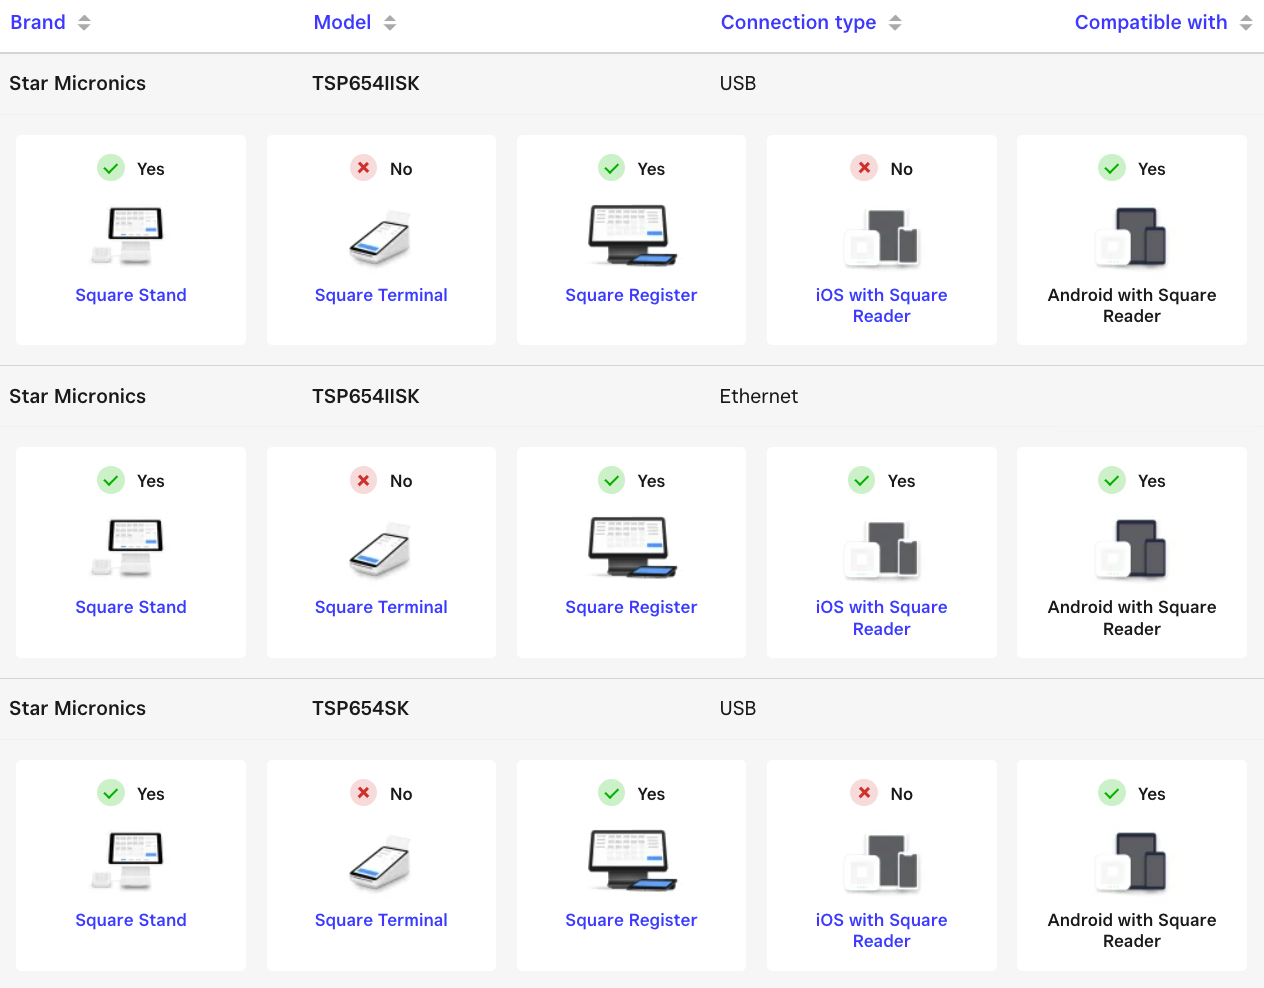The width and height of the screenshot is (1264, 988).
Task: Click TSP654IISK model in the USB row
Action: (x=366, y=83)
